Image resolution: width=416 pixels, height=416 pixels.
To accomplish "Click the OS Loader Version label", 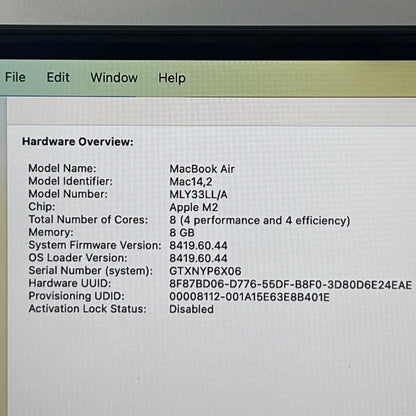I will [x=78, y=258].
